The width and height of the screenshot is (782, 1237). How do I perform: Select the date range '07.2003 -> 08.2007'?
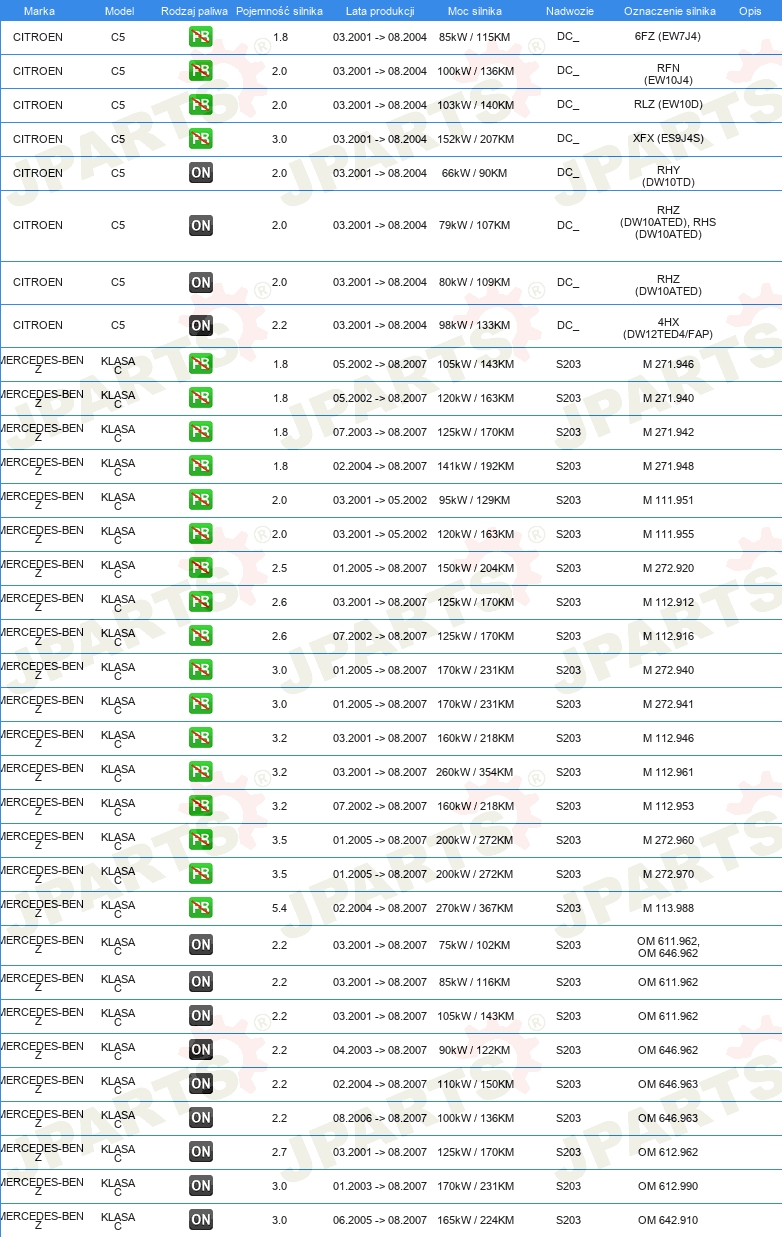tap(380, 432)
